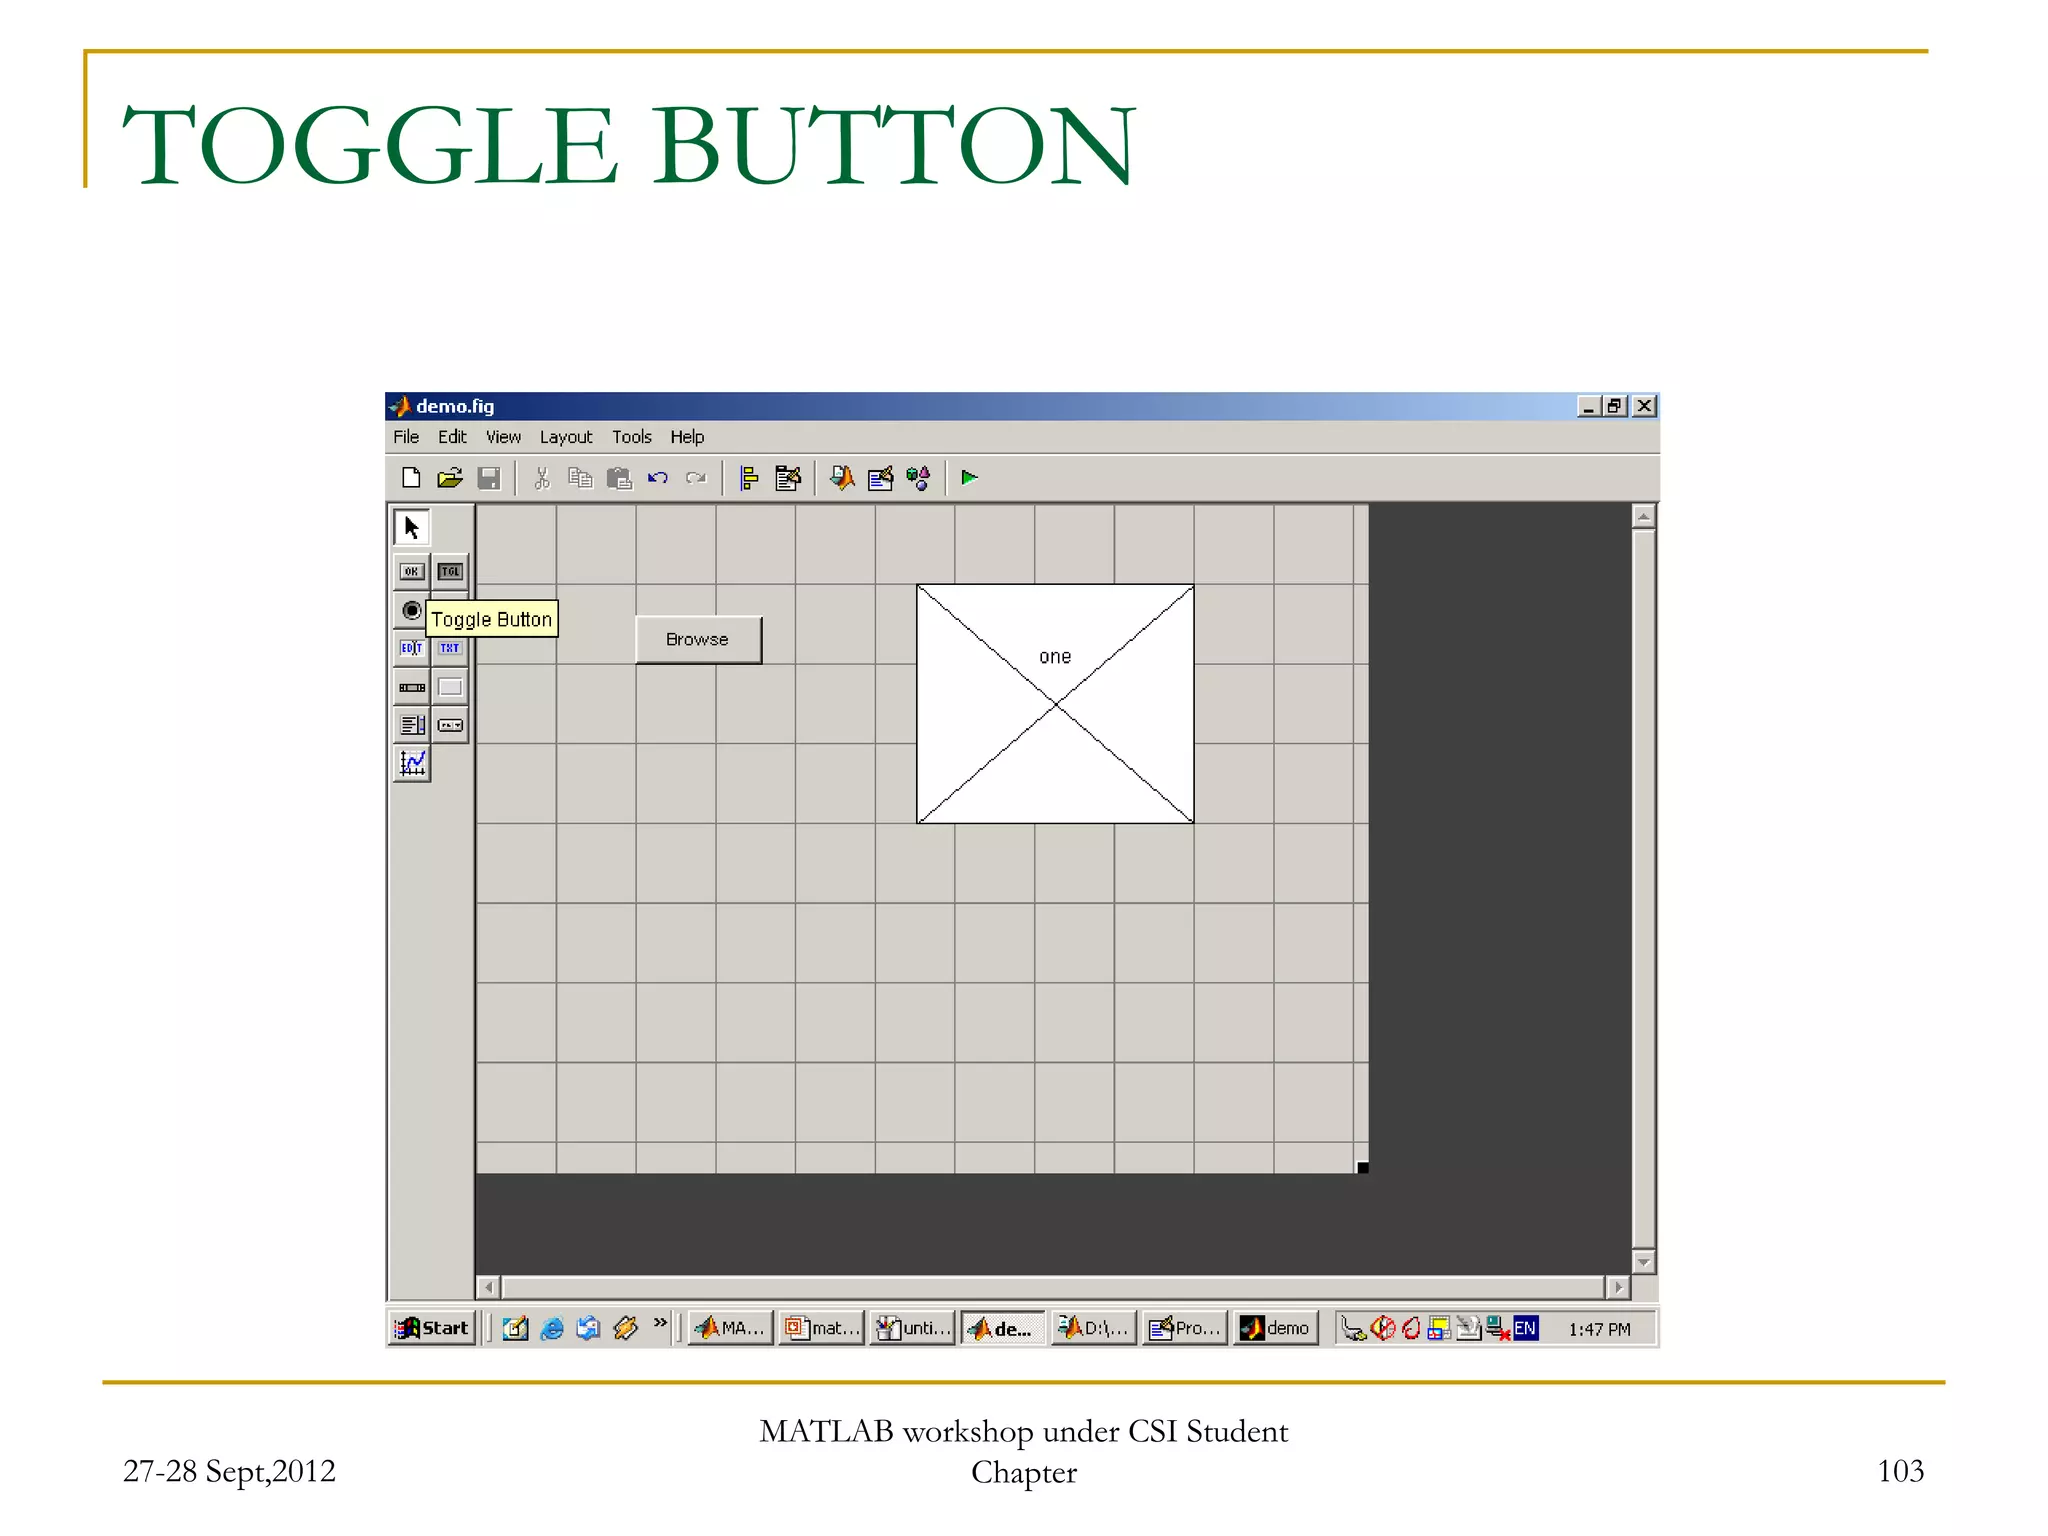Open the M-file Editor toolbar icon
2048x1536 pixels.
pyautogui.click(x=842, y=478)
